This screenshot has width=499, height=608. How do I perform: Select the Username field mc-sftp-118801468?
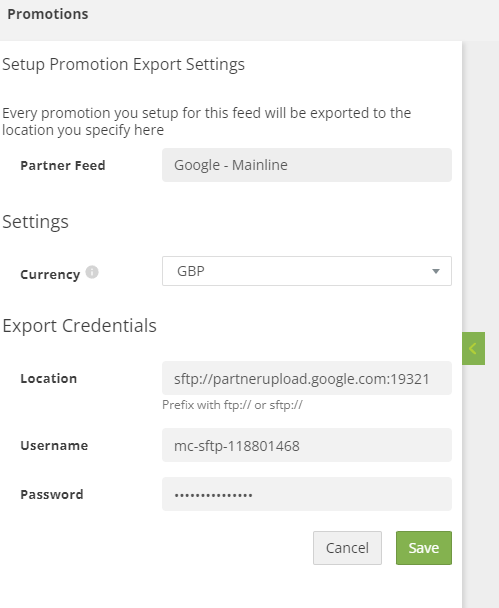(x=307, y=445)
